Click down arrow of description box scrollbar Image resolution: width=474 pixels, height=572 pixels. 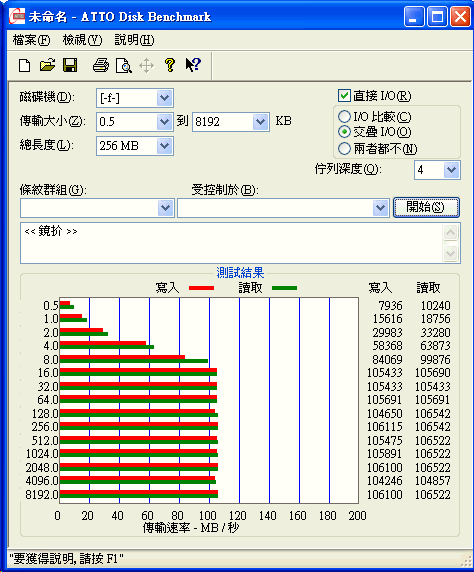click(451, 253)
